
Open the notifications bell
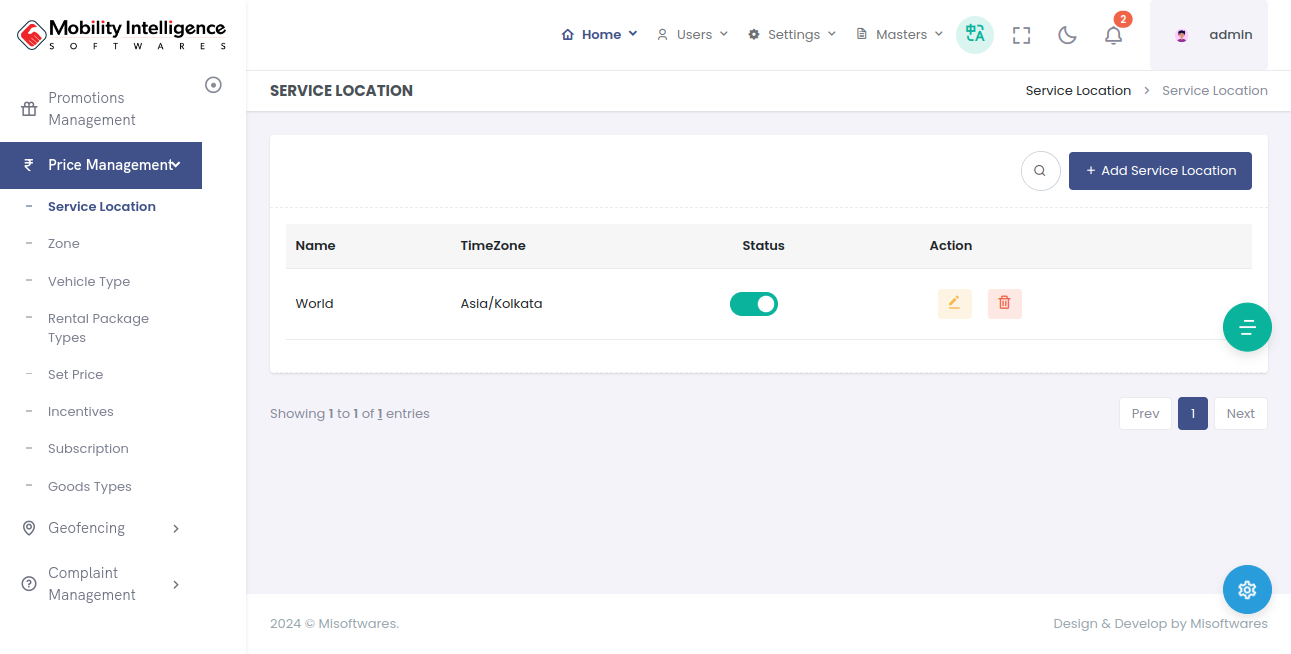coord(1113,35)
